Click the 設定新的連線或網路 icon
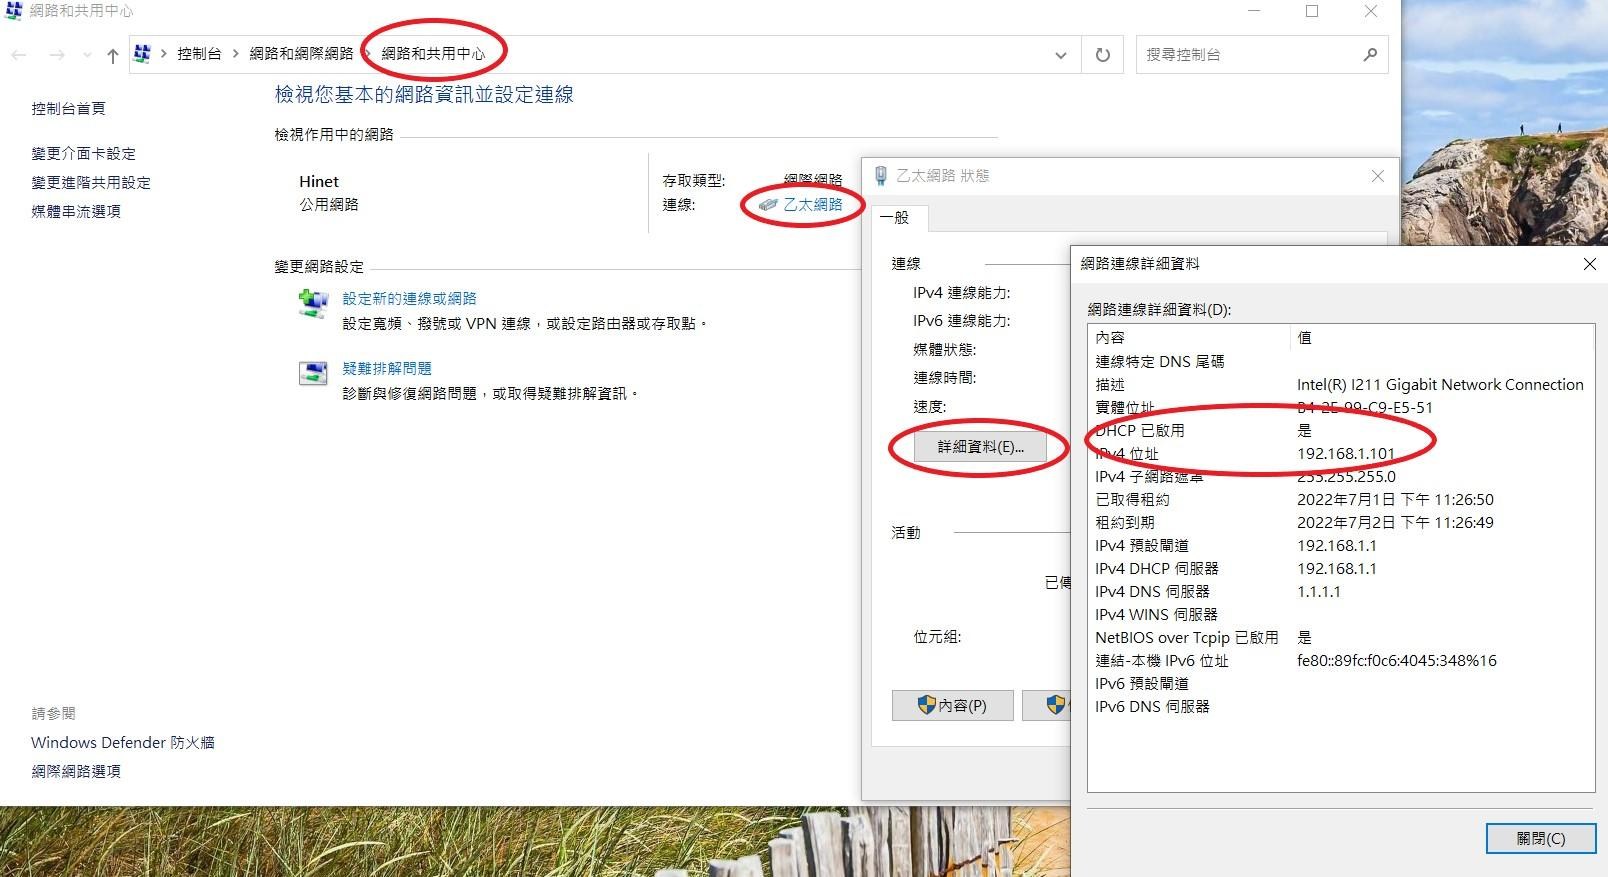1608x877 pixels. pos(313,303)
